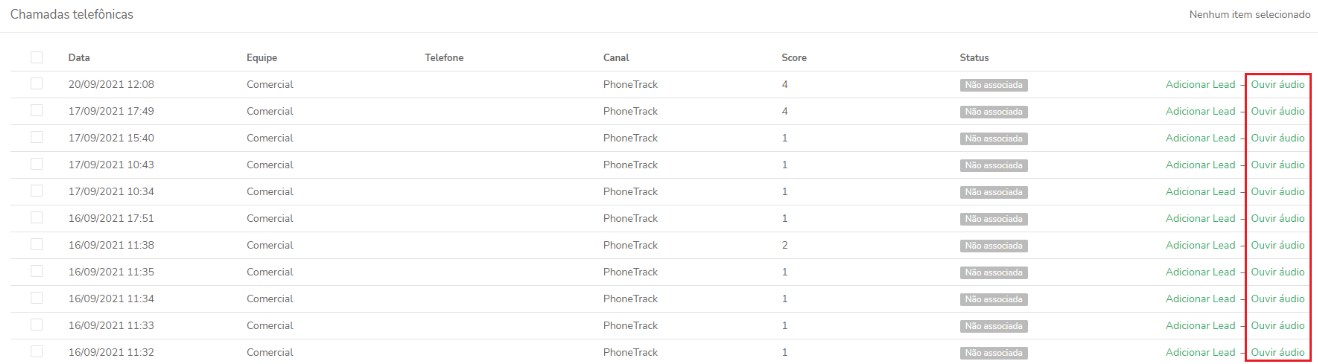Click Adicionar Lead on 16/09/2021 11:38 row

point(1200,245)
